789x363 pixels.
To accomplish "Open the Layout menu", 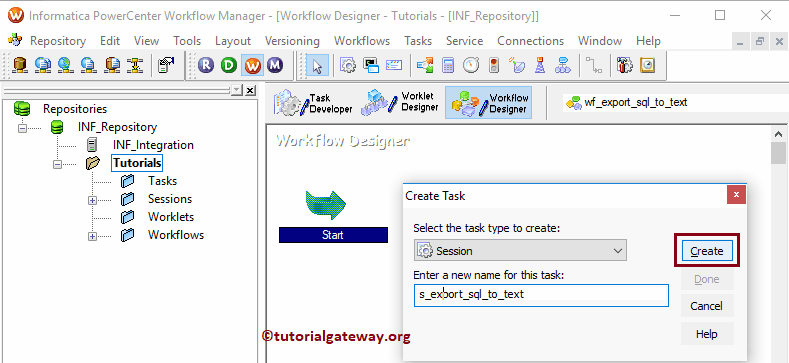I will 232,41.
